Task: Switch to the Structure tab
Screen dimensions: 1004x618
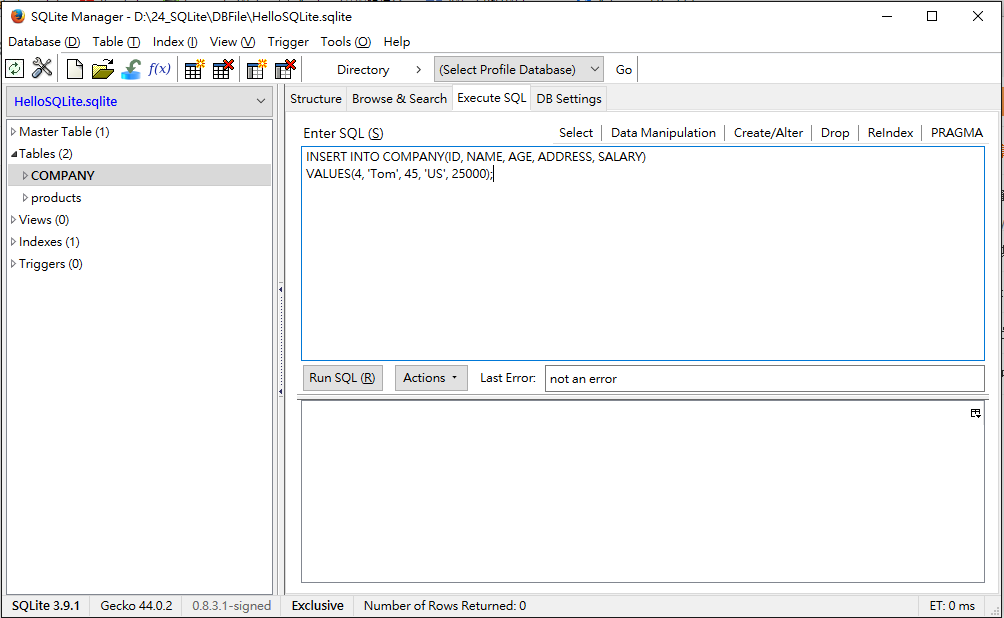Action: pos(316,99)
